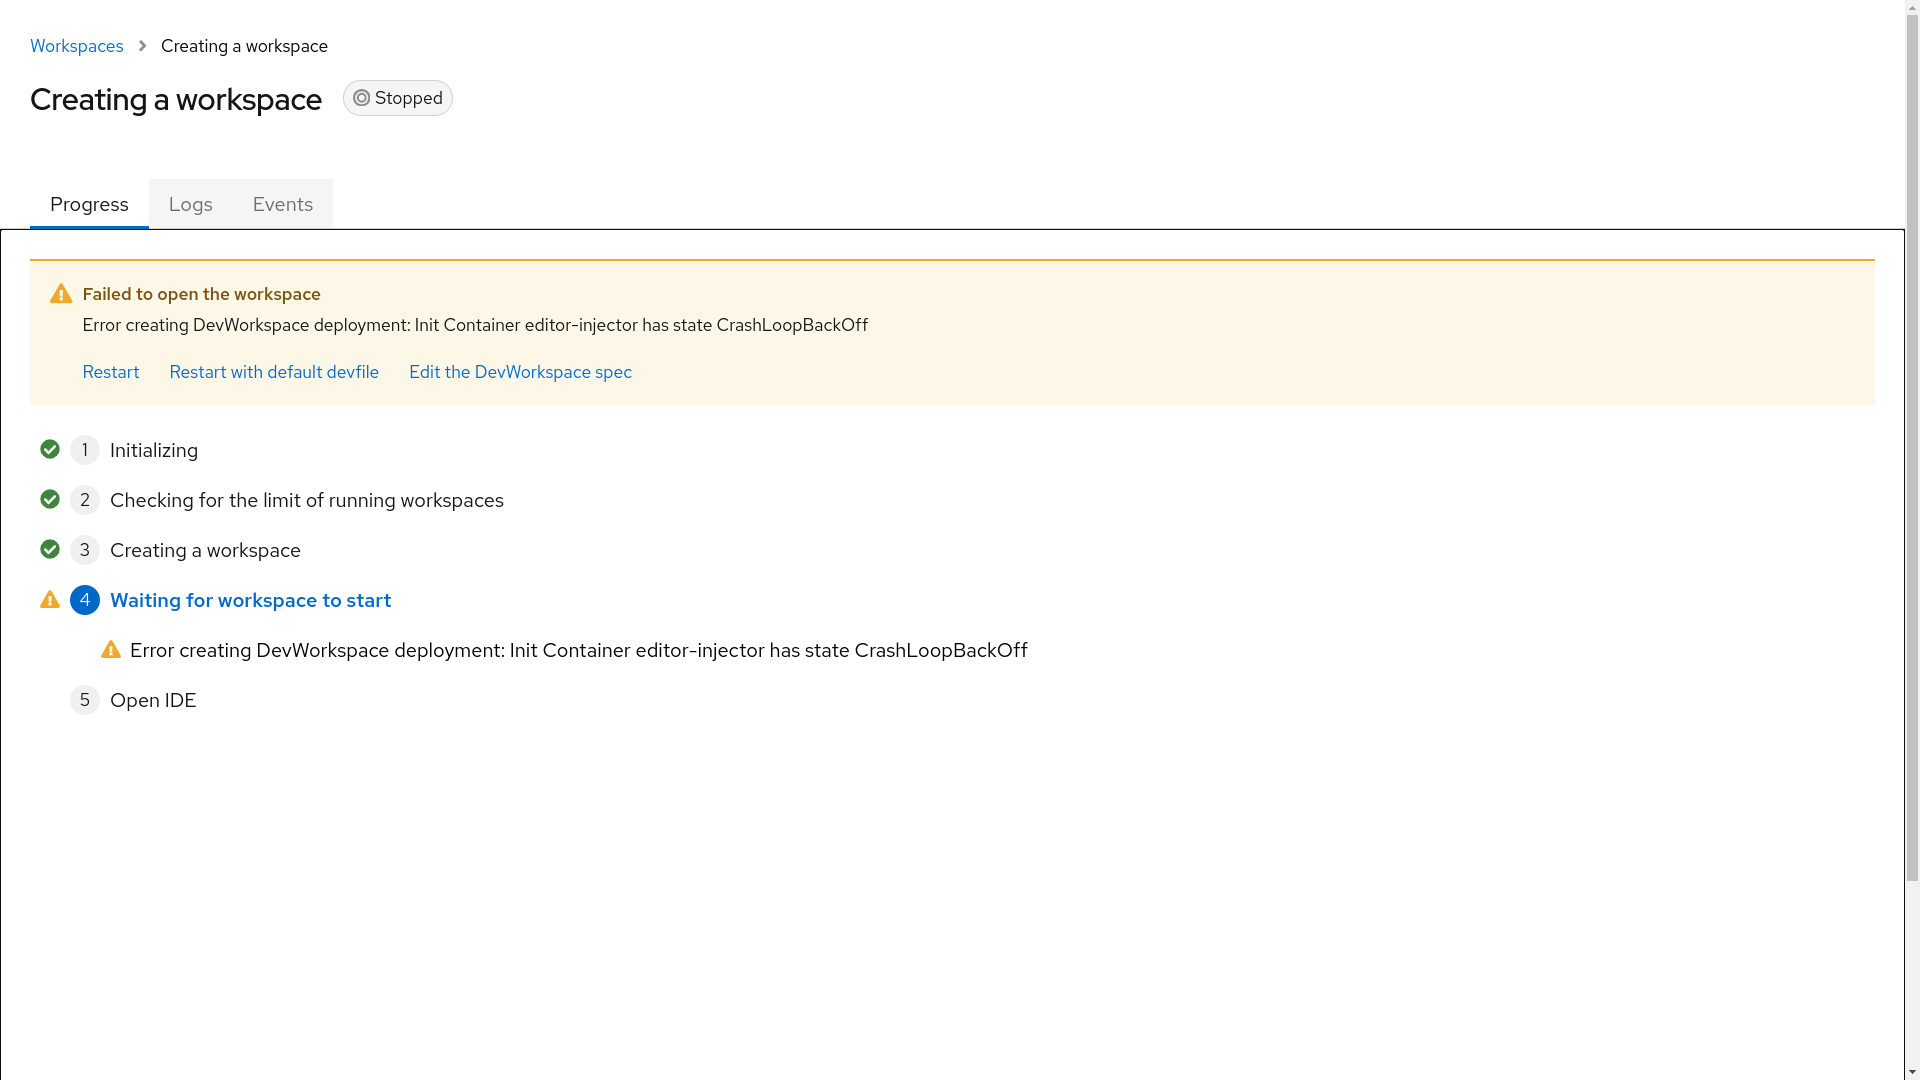1920x1080 pixels.
Task: Click the warning icon in failure alert
Action: (x=61, y=294)
